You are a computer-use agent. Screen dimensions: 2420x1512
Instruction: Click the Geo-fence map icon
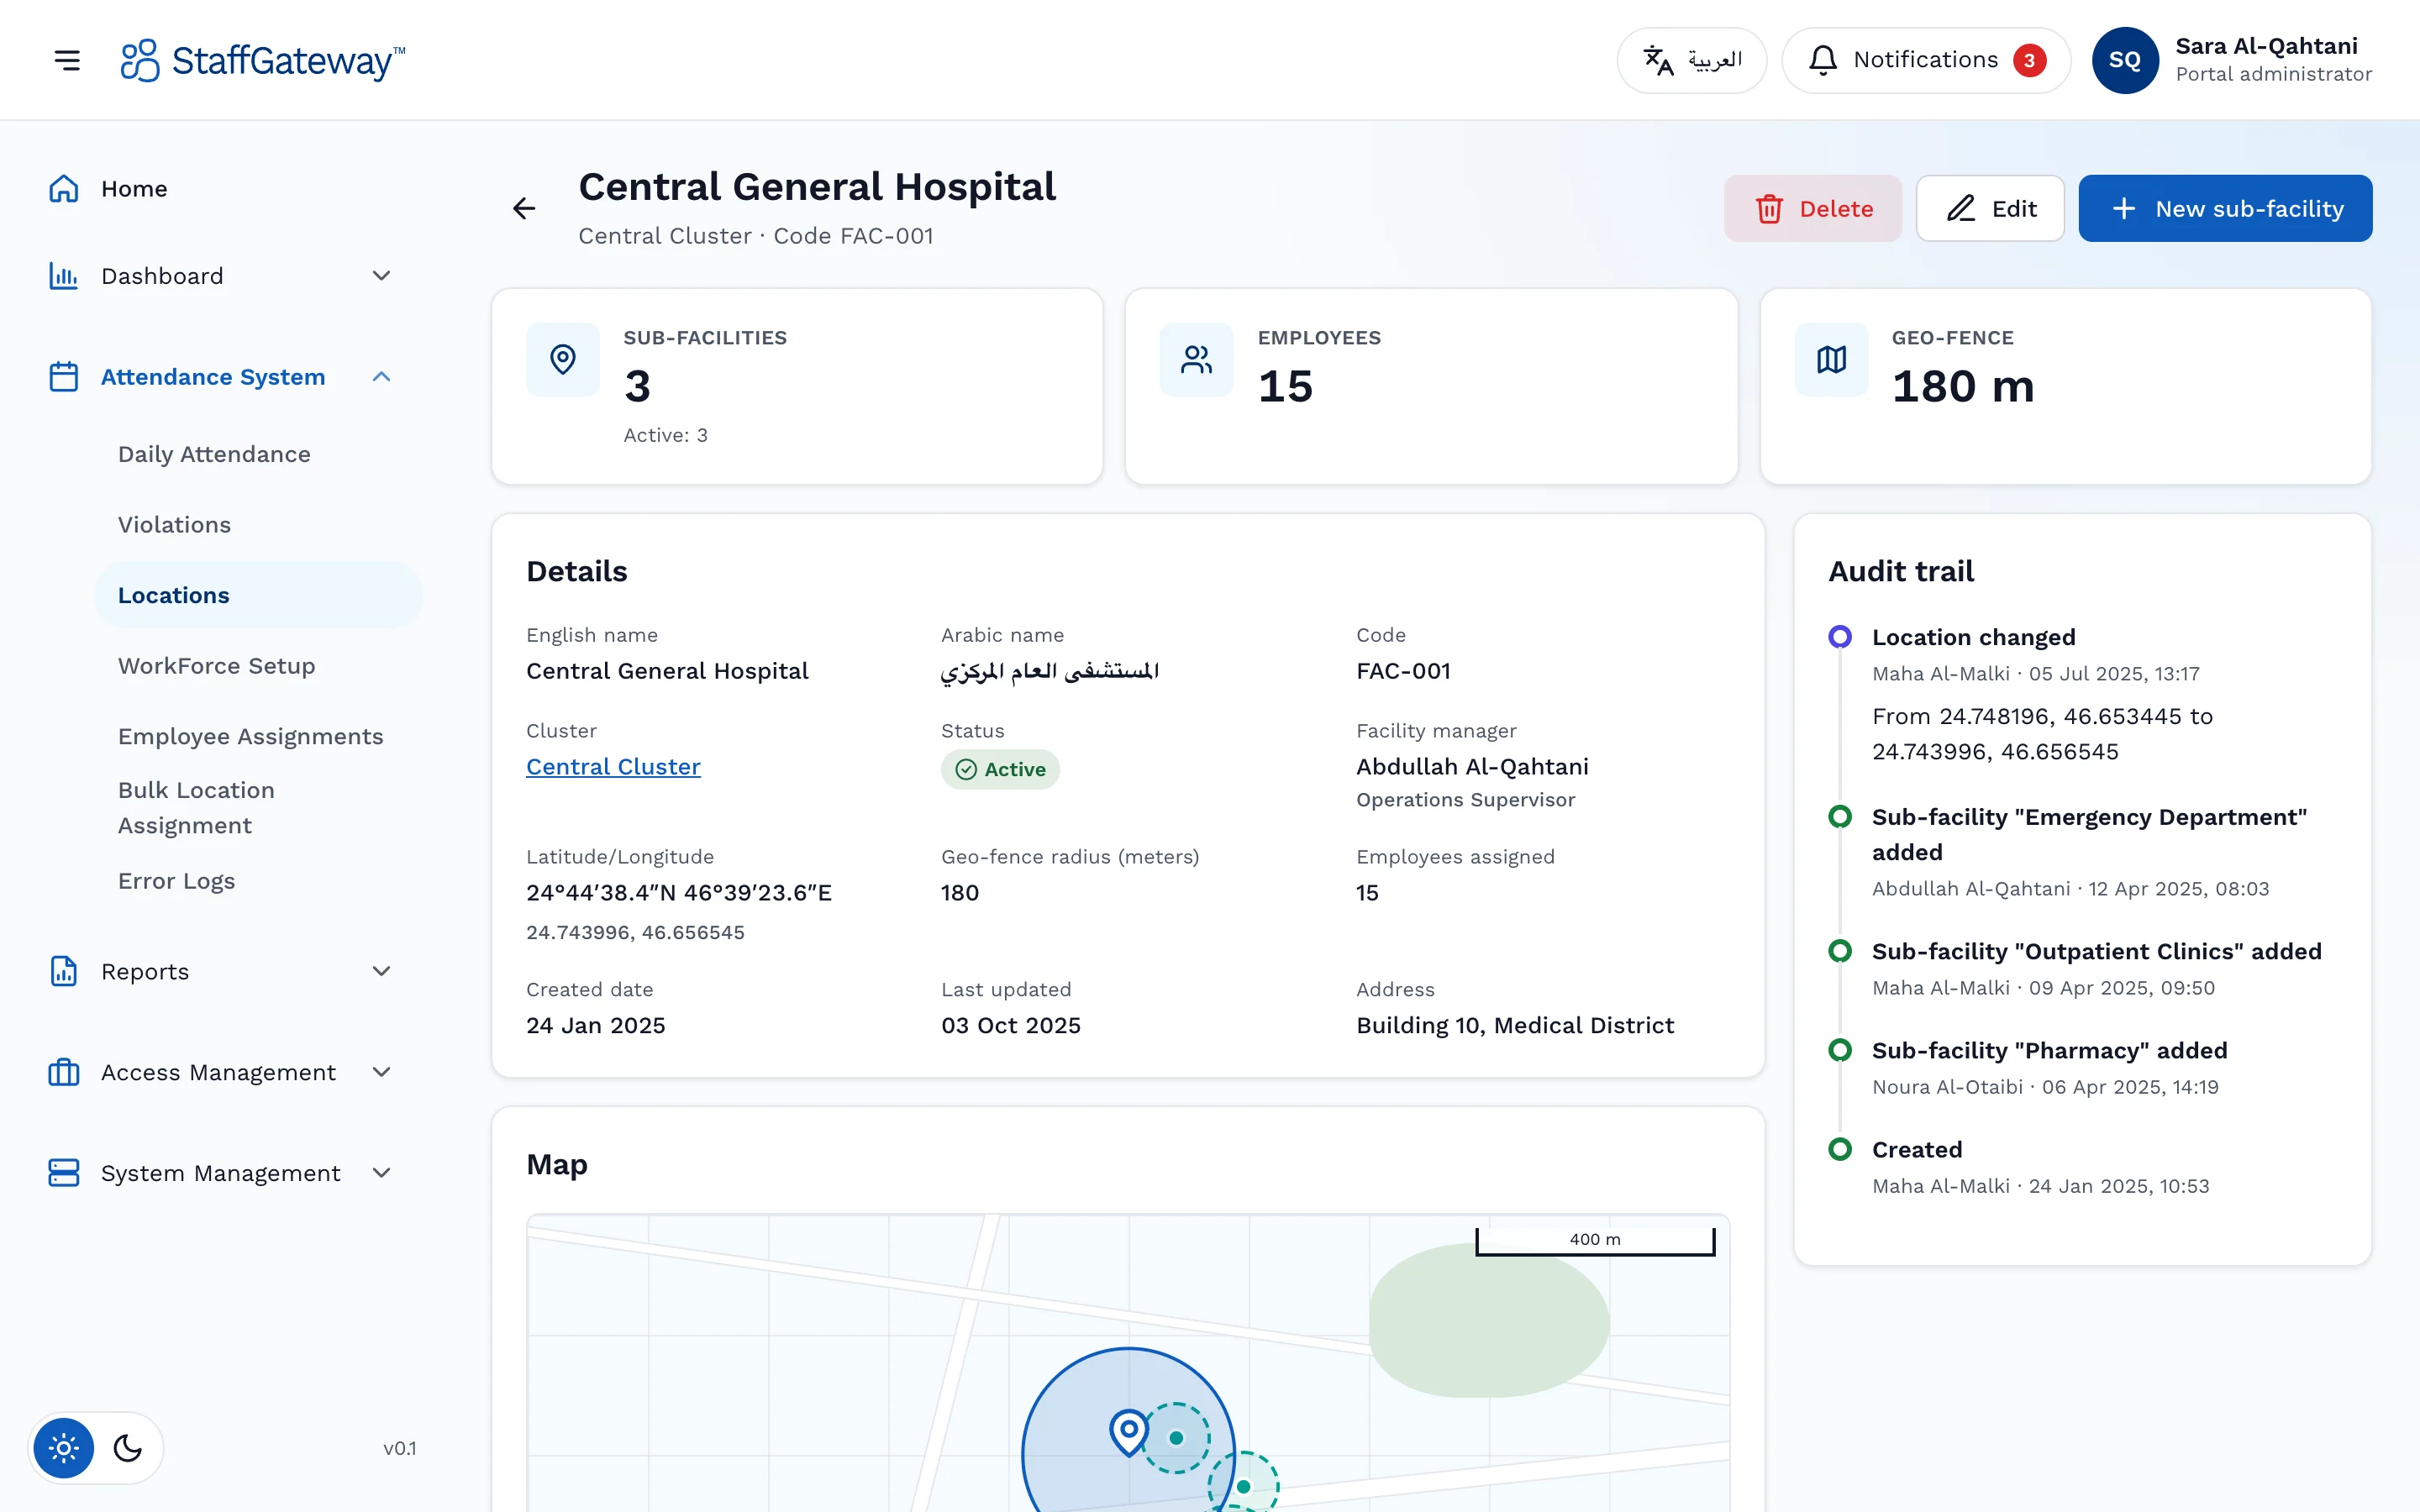1831,359
